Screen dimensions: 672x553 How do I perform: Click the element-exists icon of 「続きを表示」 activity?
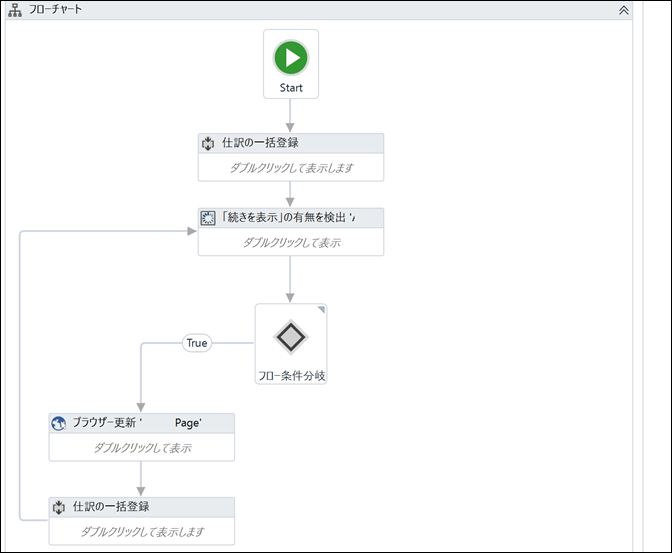click(208, 218)
